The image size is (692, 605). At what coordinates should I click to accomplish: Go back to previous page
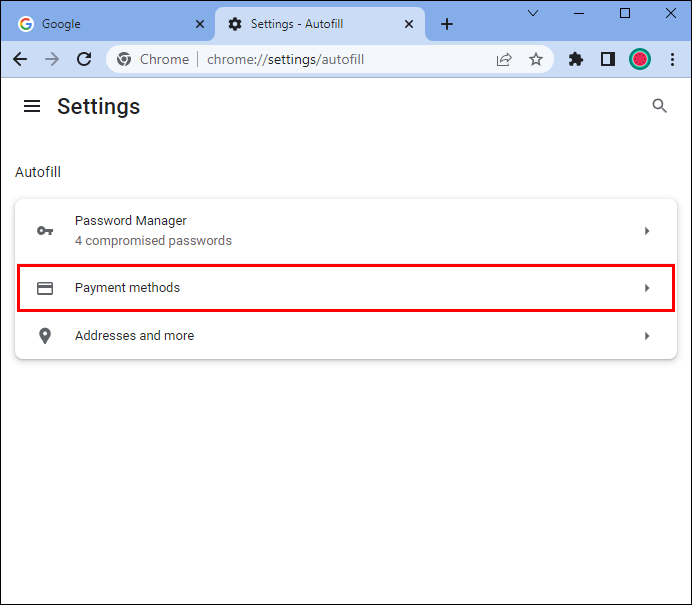20,59
